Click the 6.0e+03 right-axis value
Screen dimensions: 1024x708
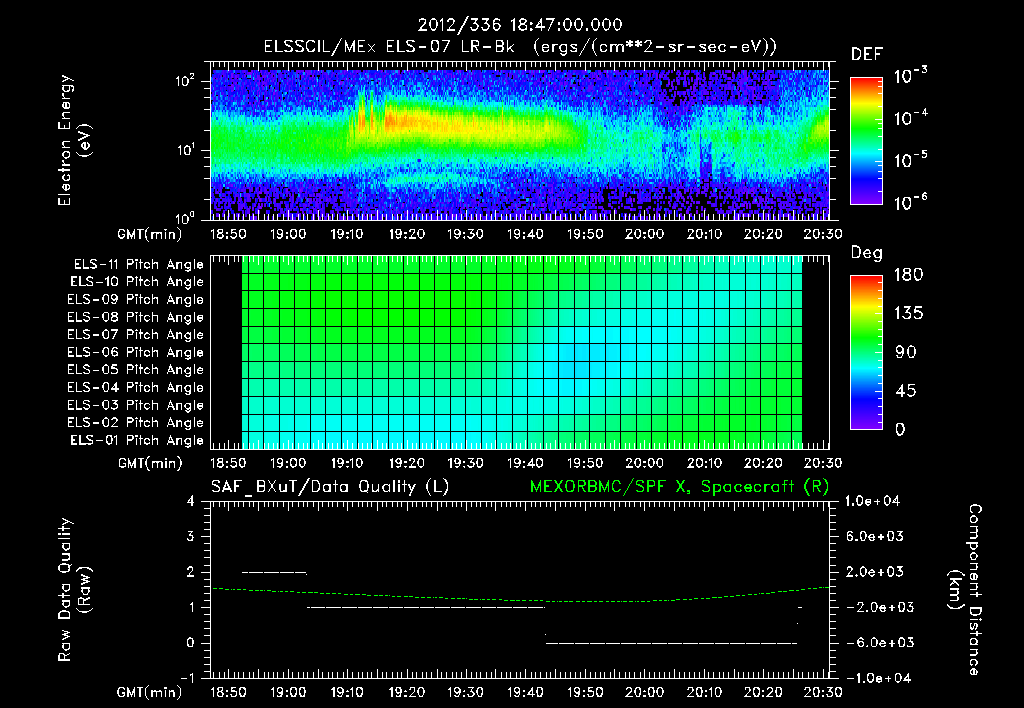[x=876, y=536]
